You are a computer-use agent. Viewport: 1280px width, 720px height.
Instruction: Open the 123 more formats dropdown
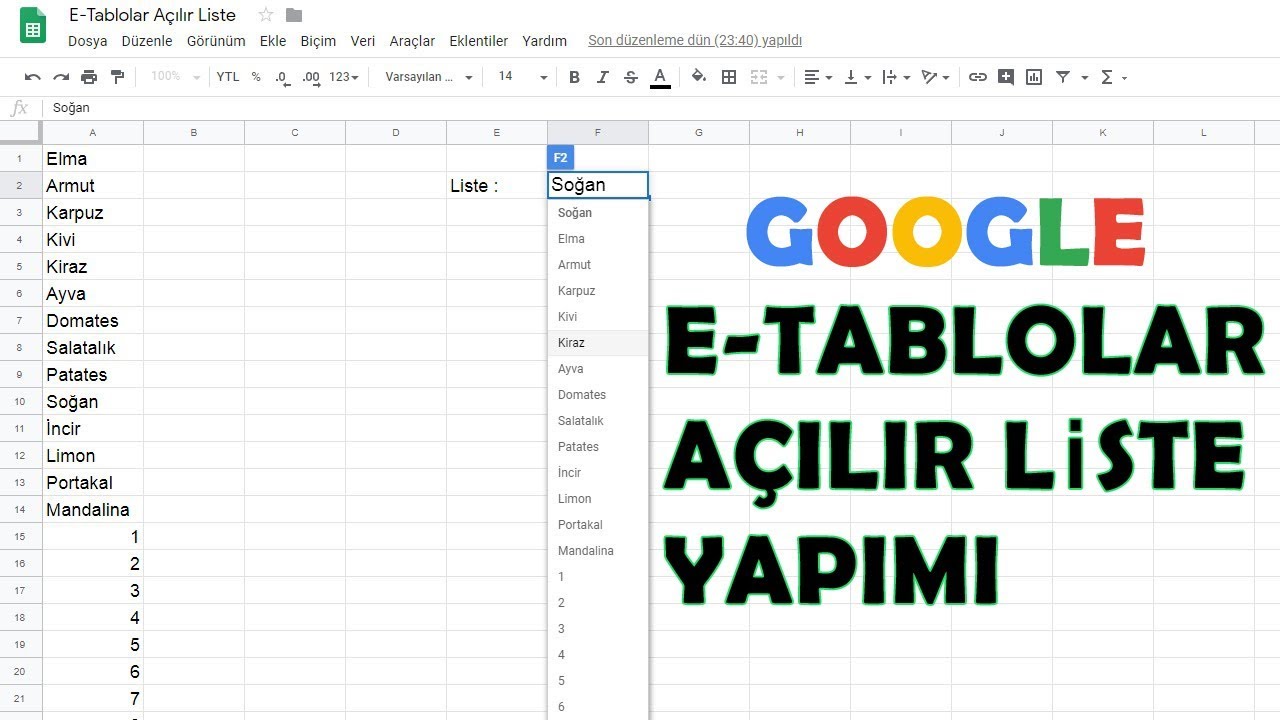click(x=344, y=77)
